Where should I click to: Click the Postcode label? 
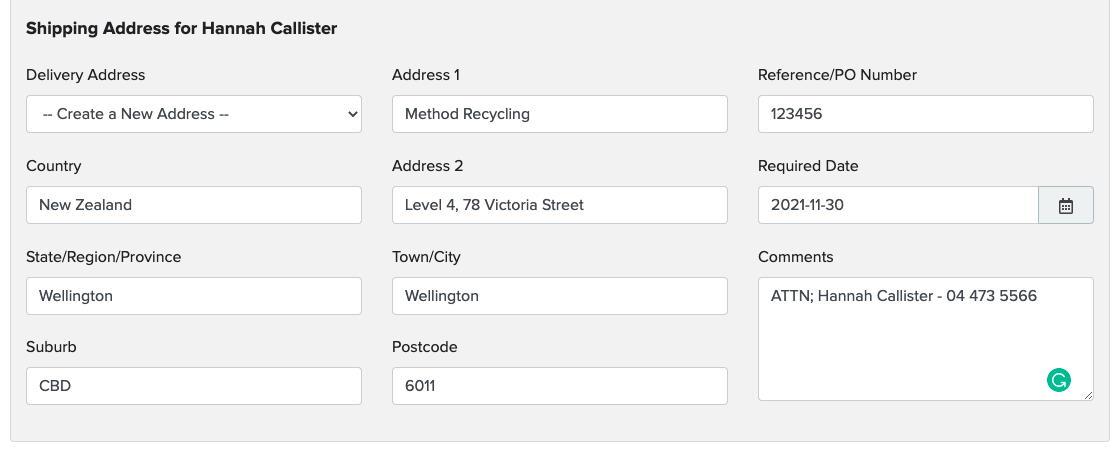coord(424,347)
